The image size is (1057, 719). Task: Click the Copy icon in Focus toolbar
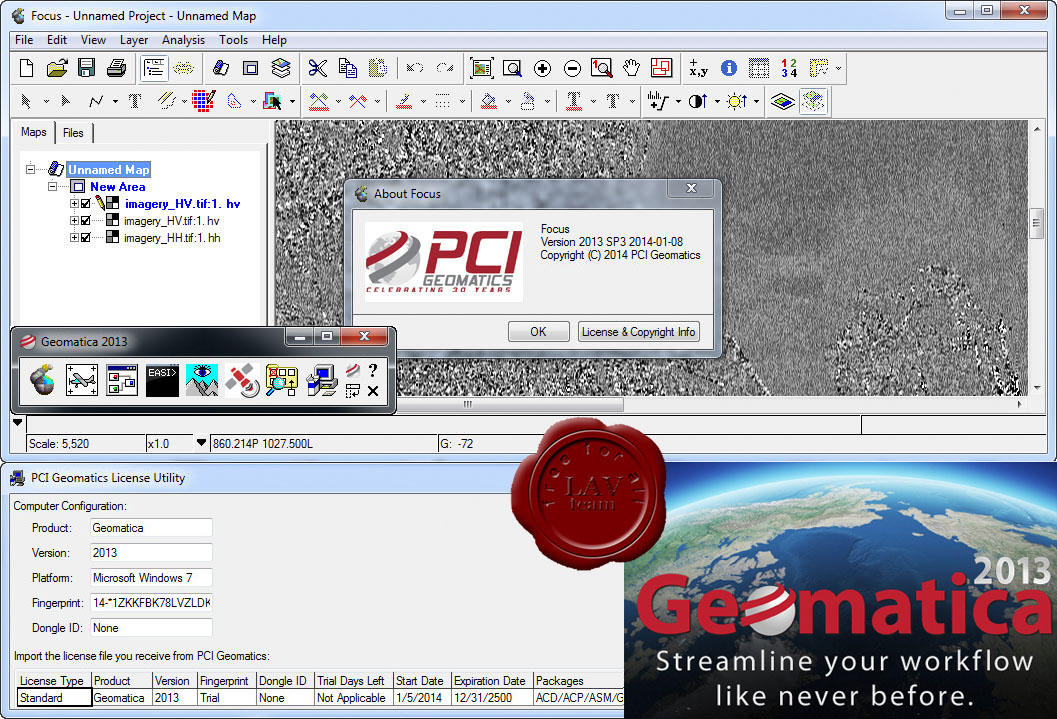point(348,68)
